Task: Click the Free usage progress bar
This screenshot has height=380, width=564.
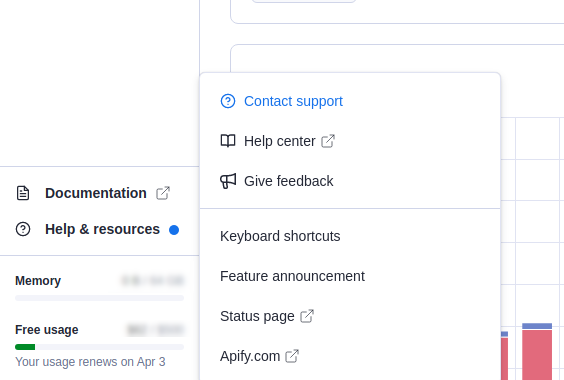Action: pos(99,347)
